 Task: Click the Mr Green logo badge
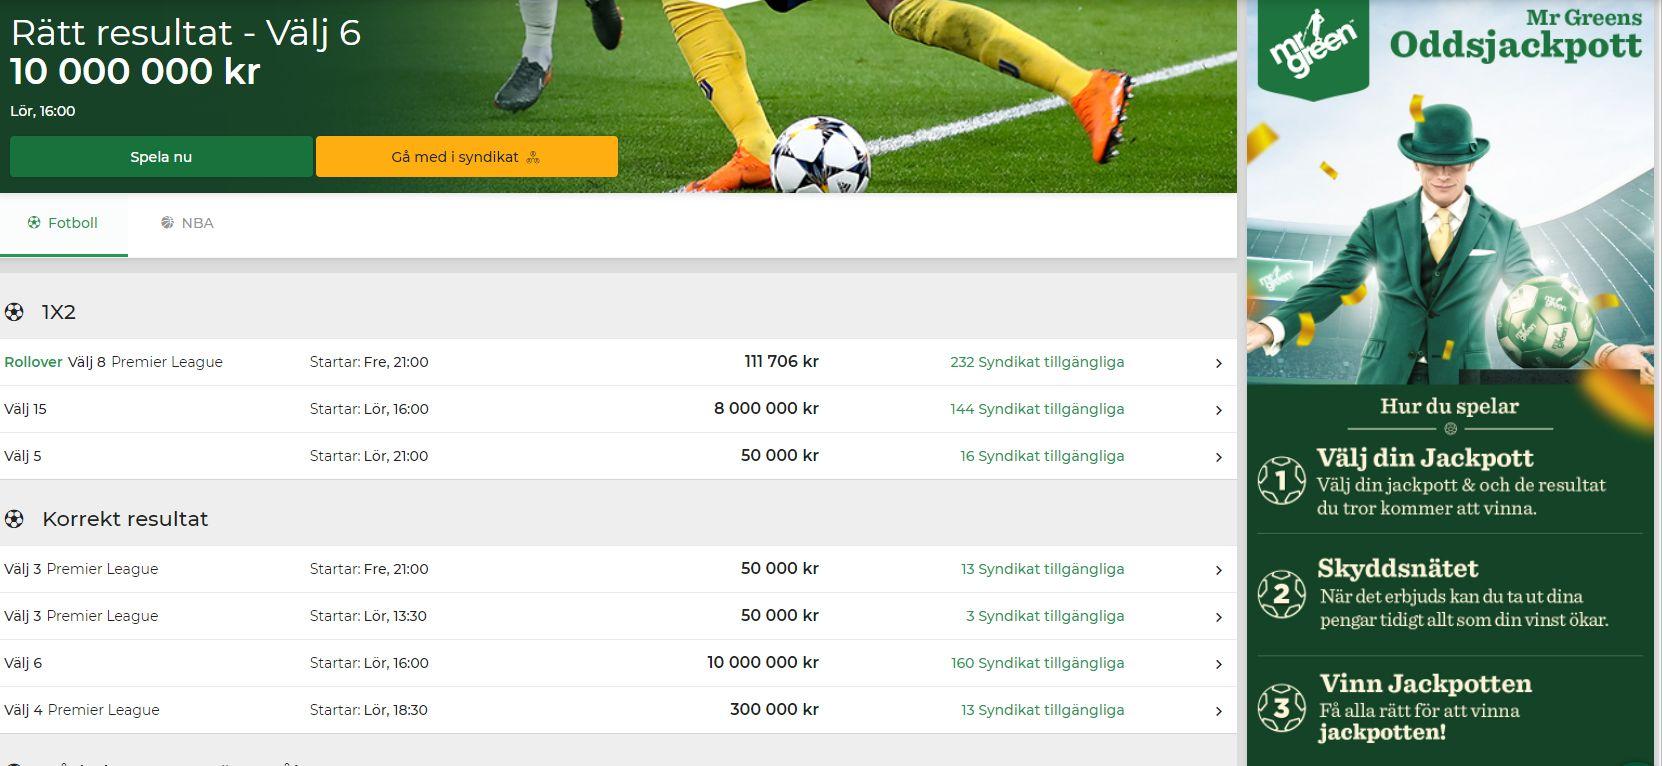(1313, 48)
